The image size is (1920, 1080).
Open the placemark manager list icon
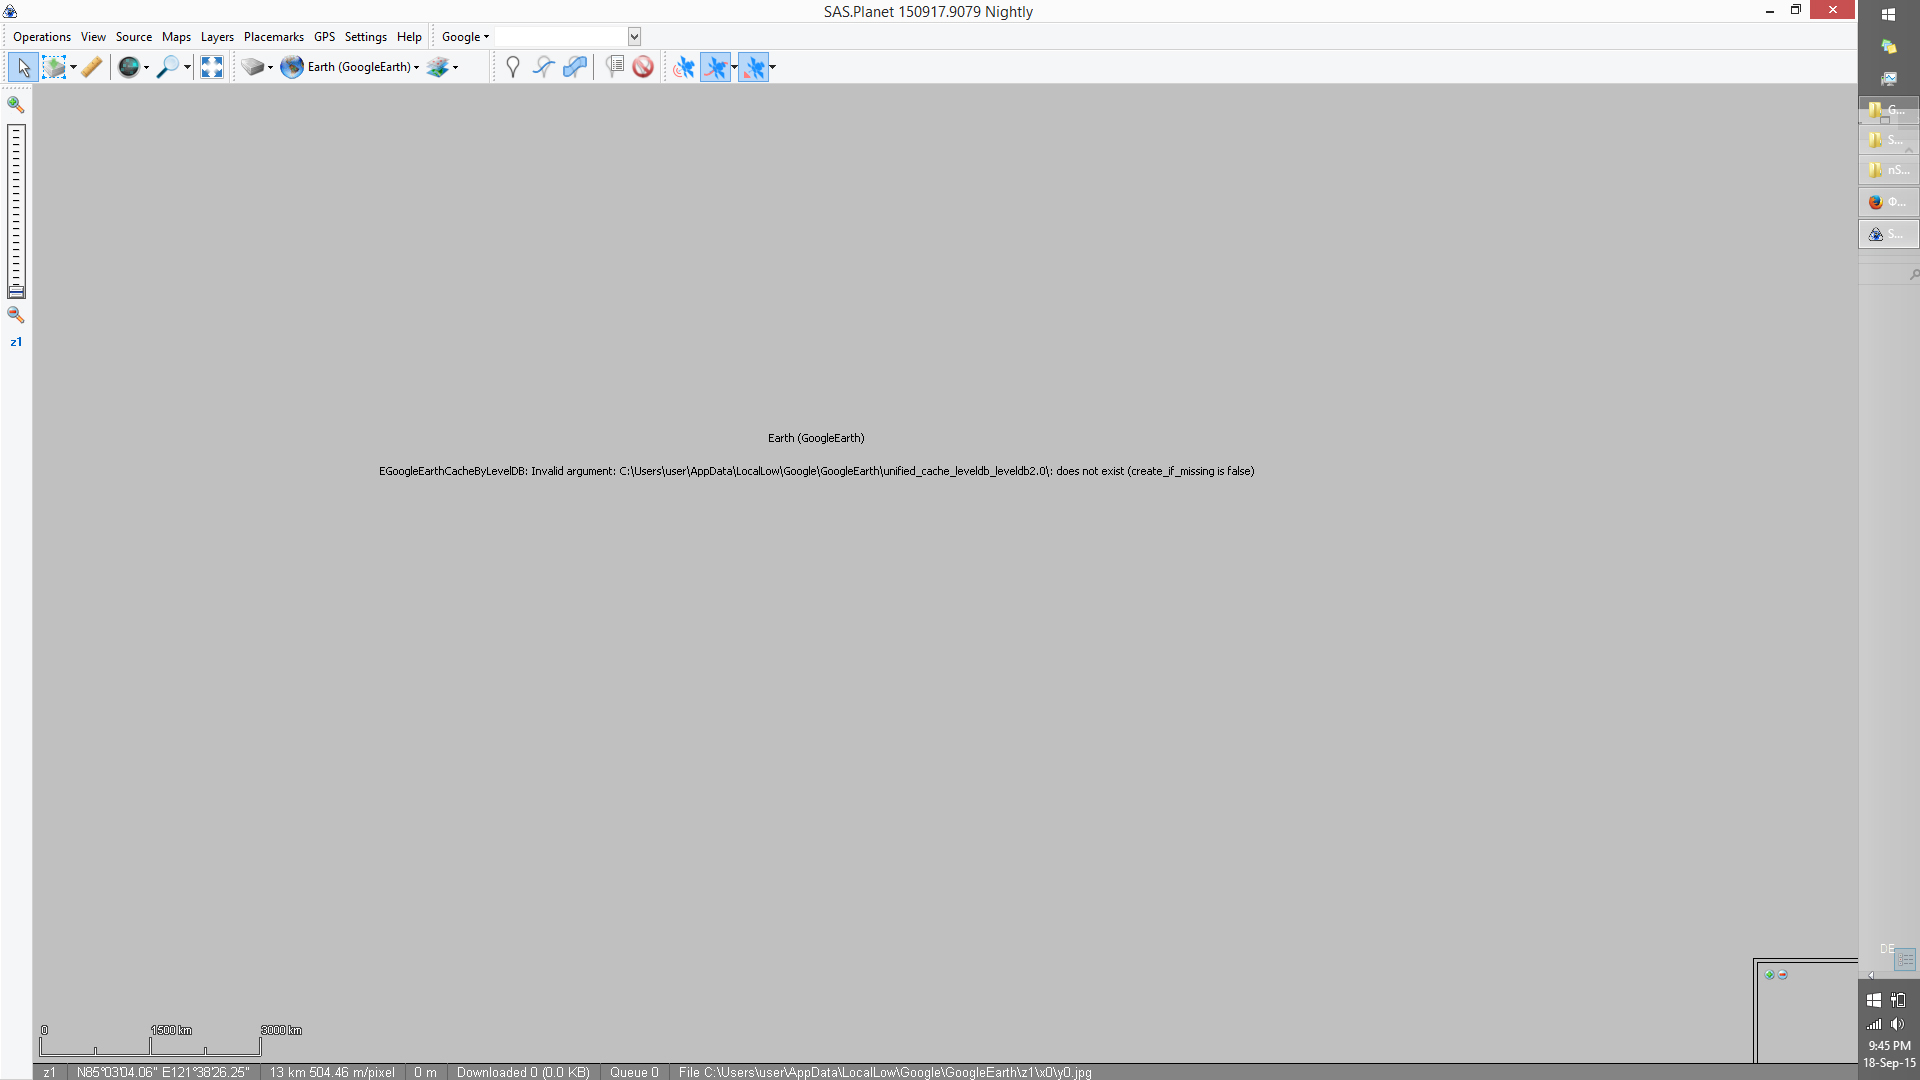pos(615,67)
